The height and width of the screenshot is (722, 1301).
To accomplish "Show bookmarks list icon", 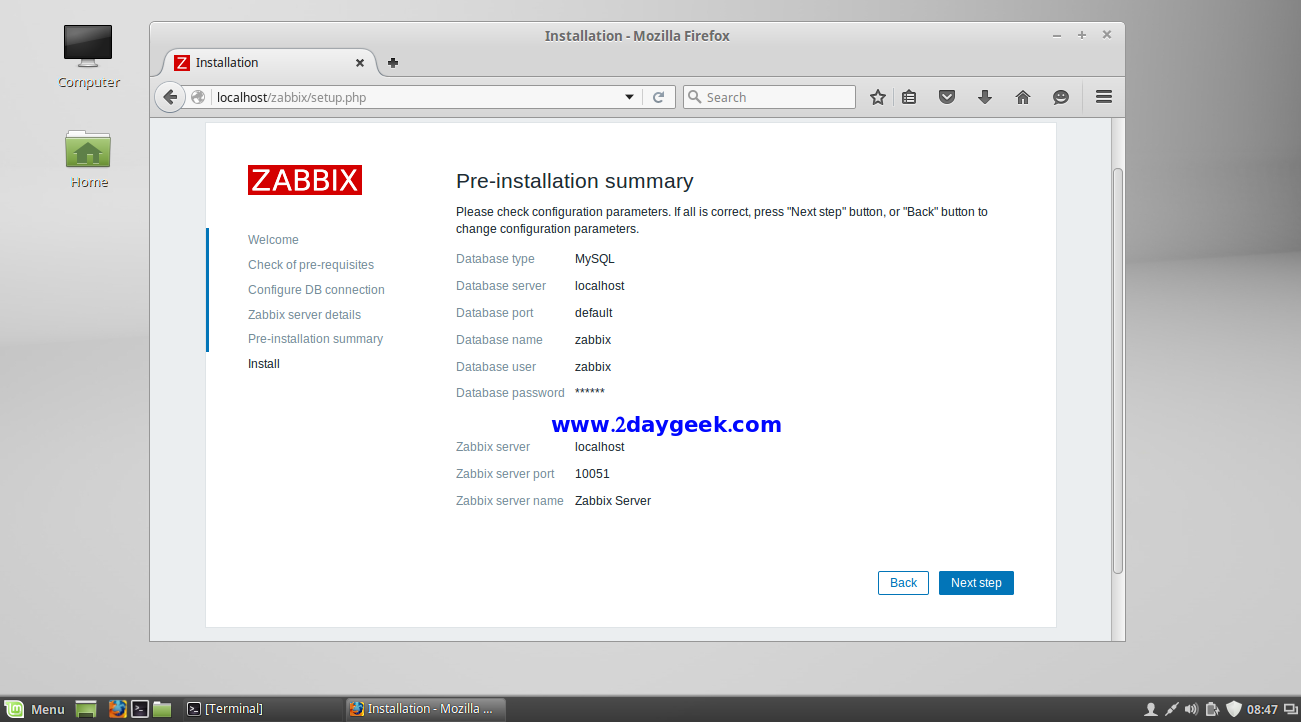I will (909, 97).
